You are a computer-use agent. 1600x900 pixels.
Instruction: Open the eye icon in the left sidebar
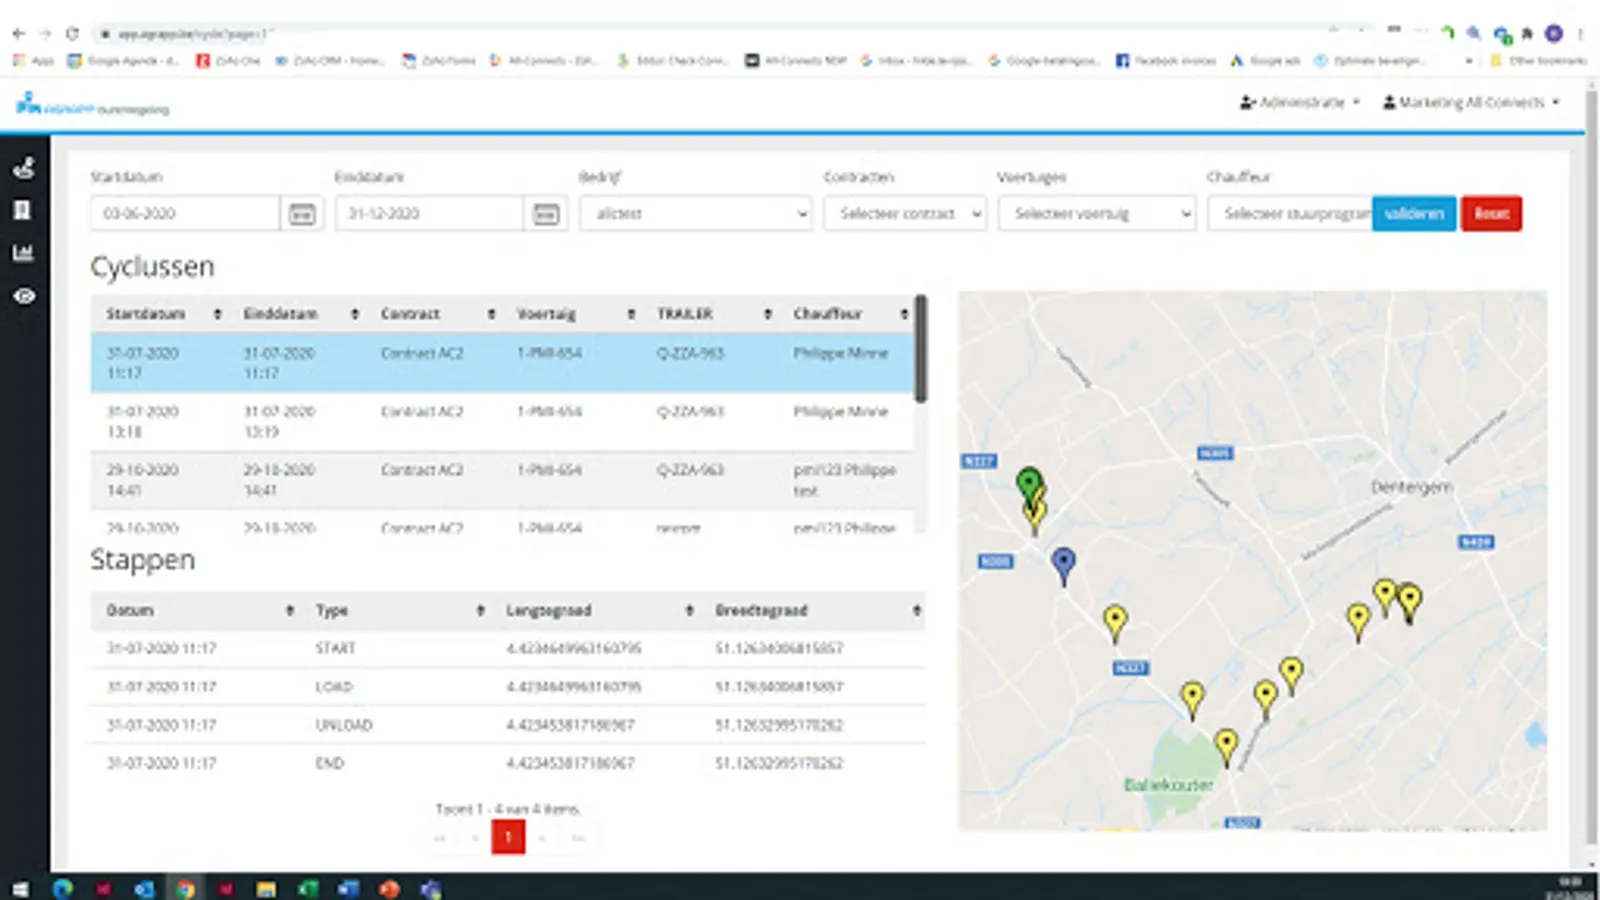point(24,296)
